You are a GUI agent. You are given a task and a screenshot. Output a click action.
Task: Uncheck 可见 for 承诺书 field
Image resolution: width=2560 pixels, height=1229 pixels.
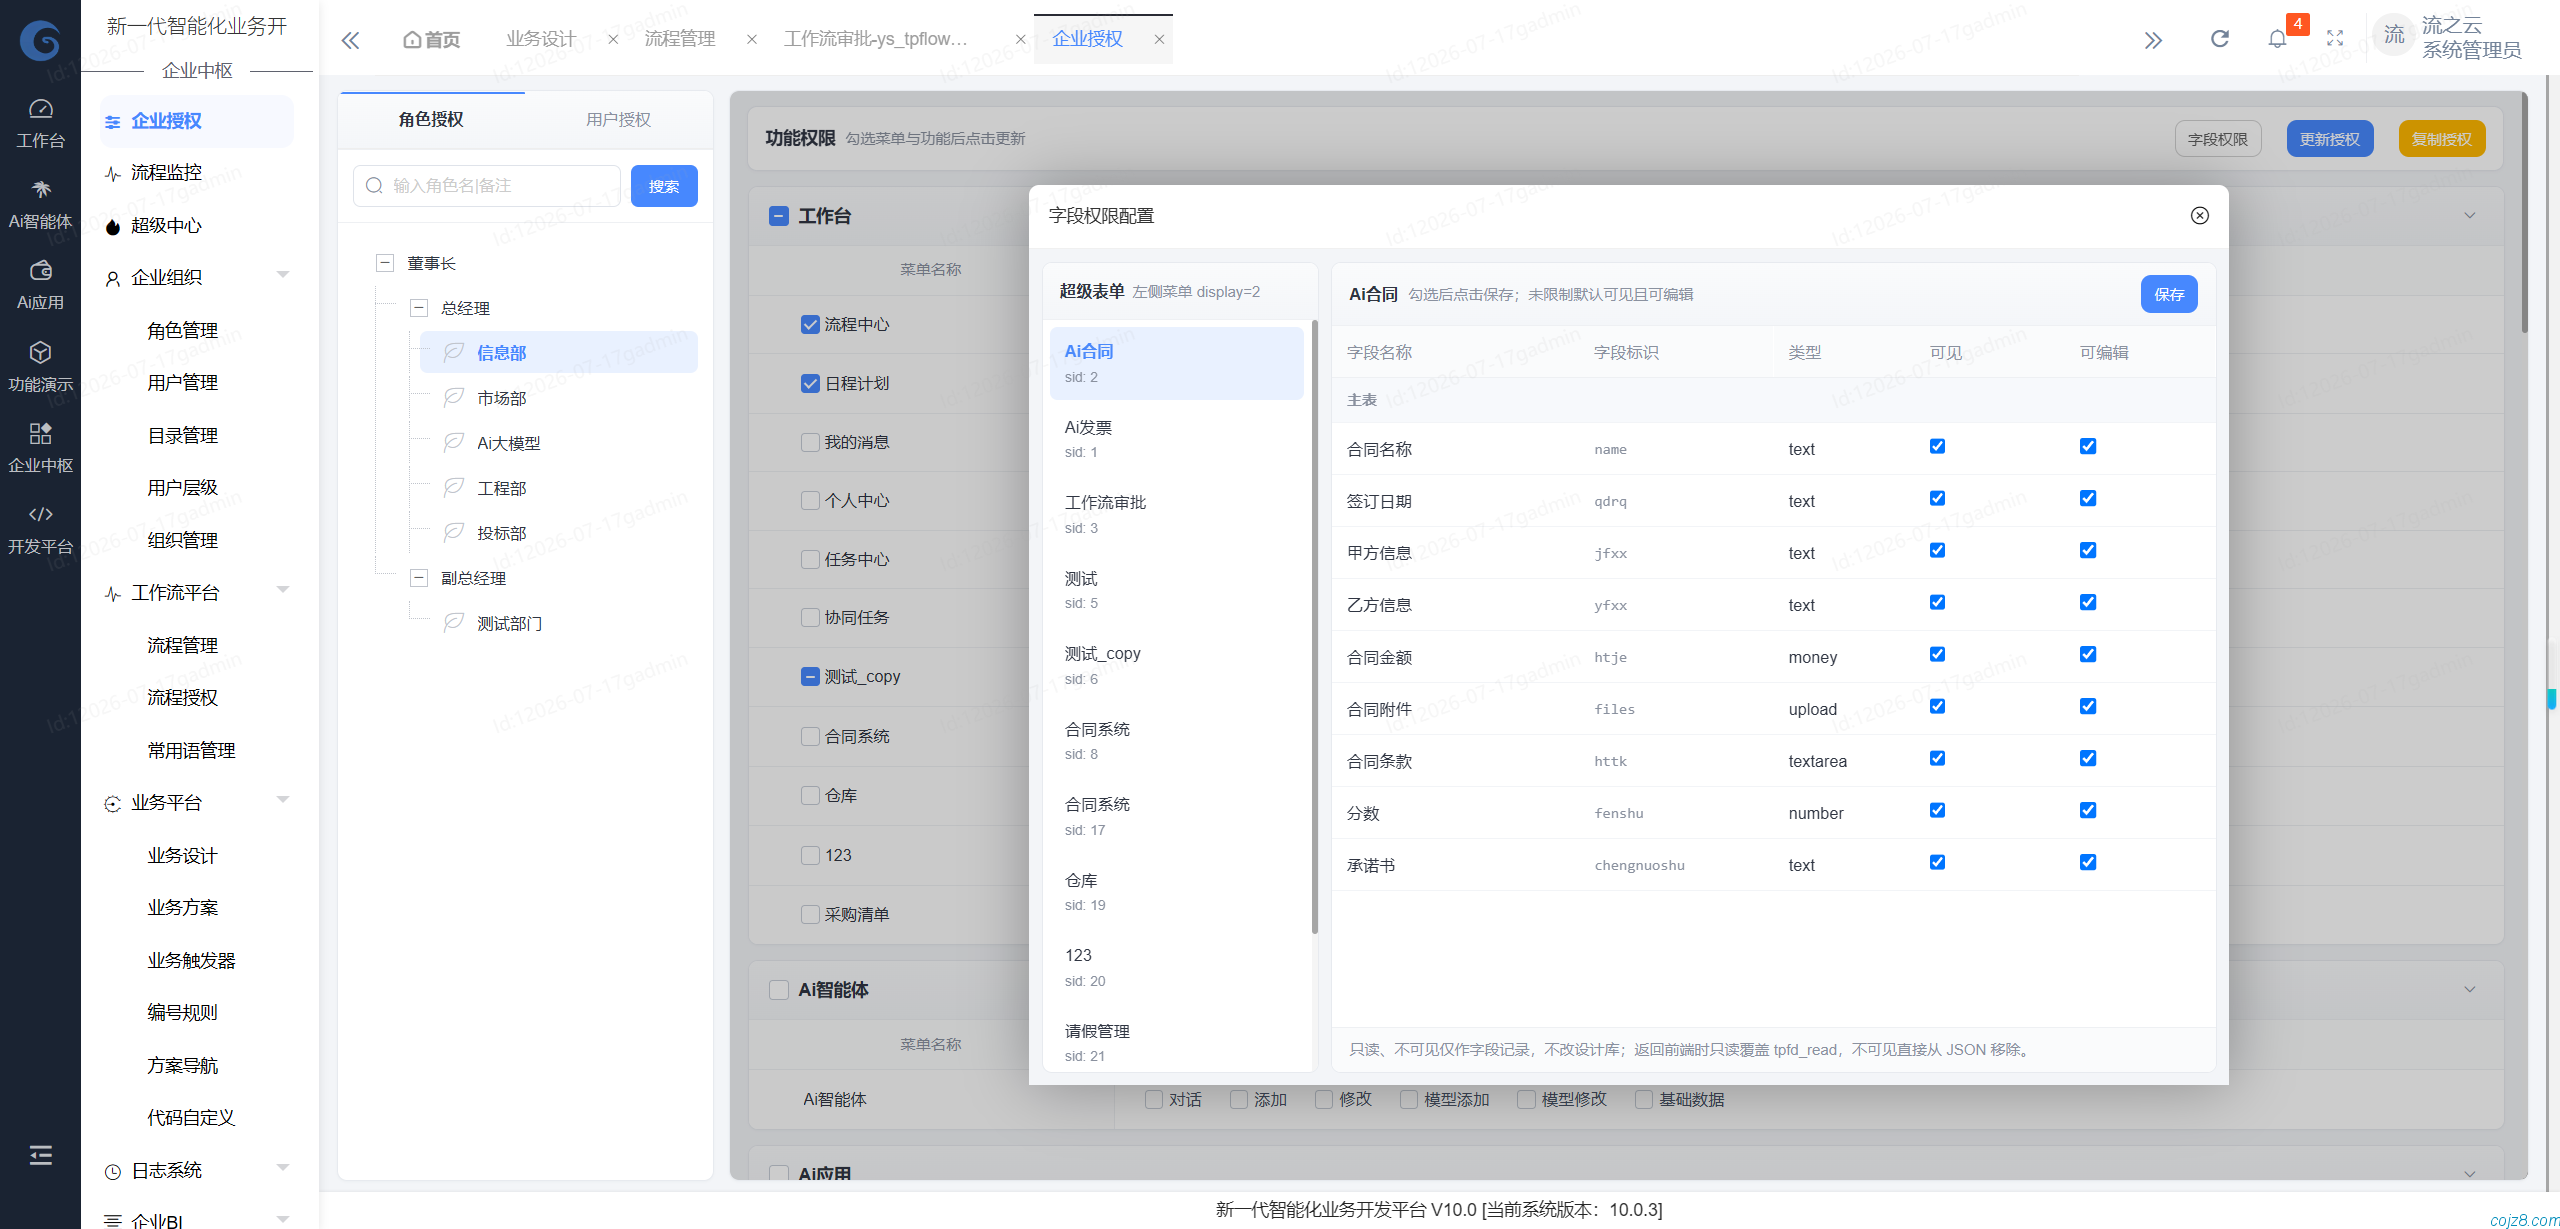1937,863
